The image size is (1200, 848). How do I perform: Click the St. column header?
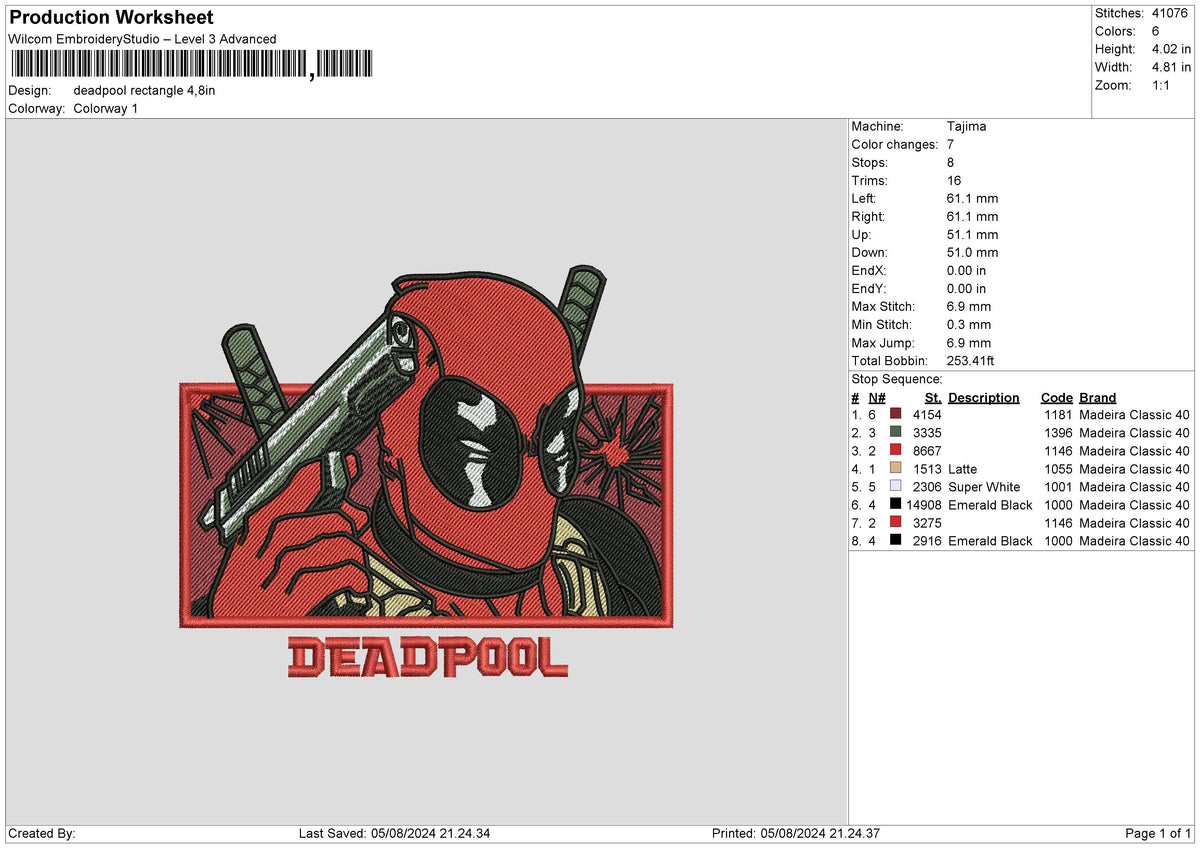point(932,397)
